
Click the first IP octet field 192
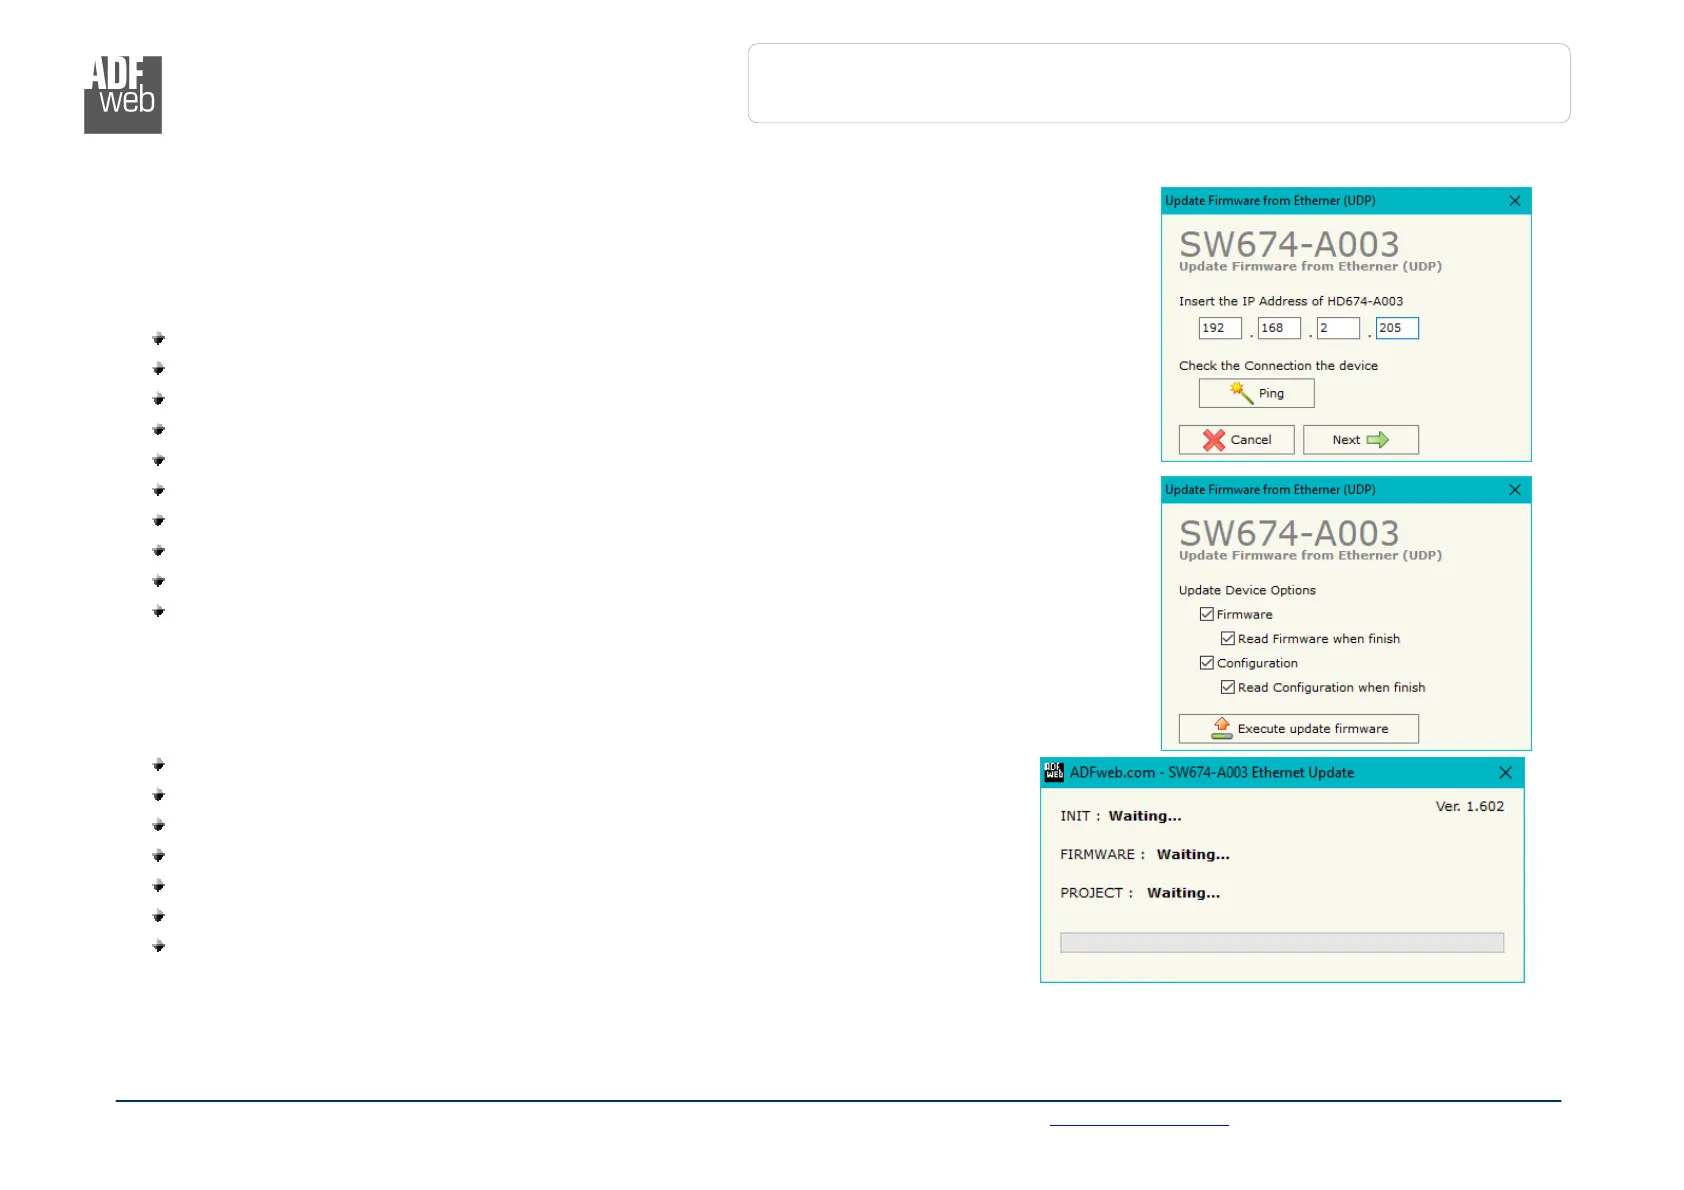pyautogui.click(x=1220, y=328)
